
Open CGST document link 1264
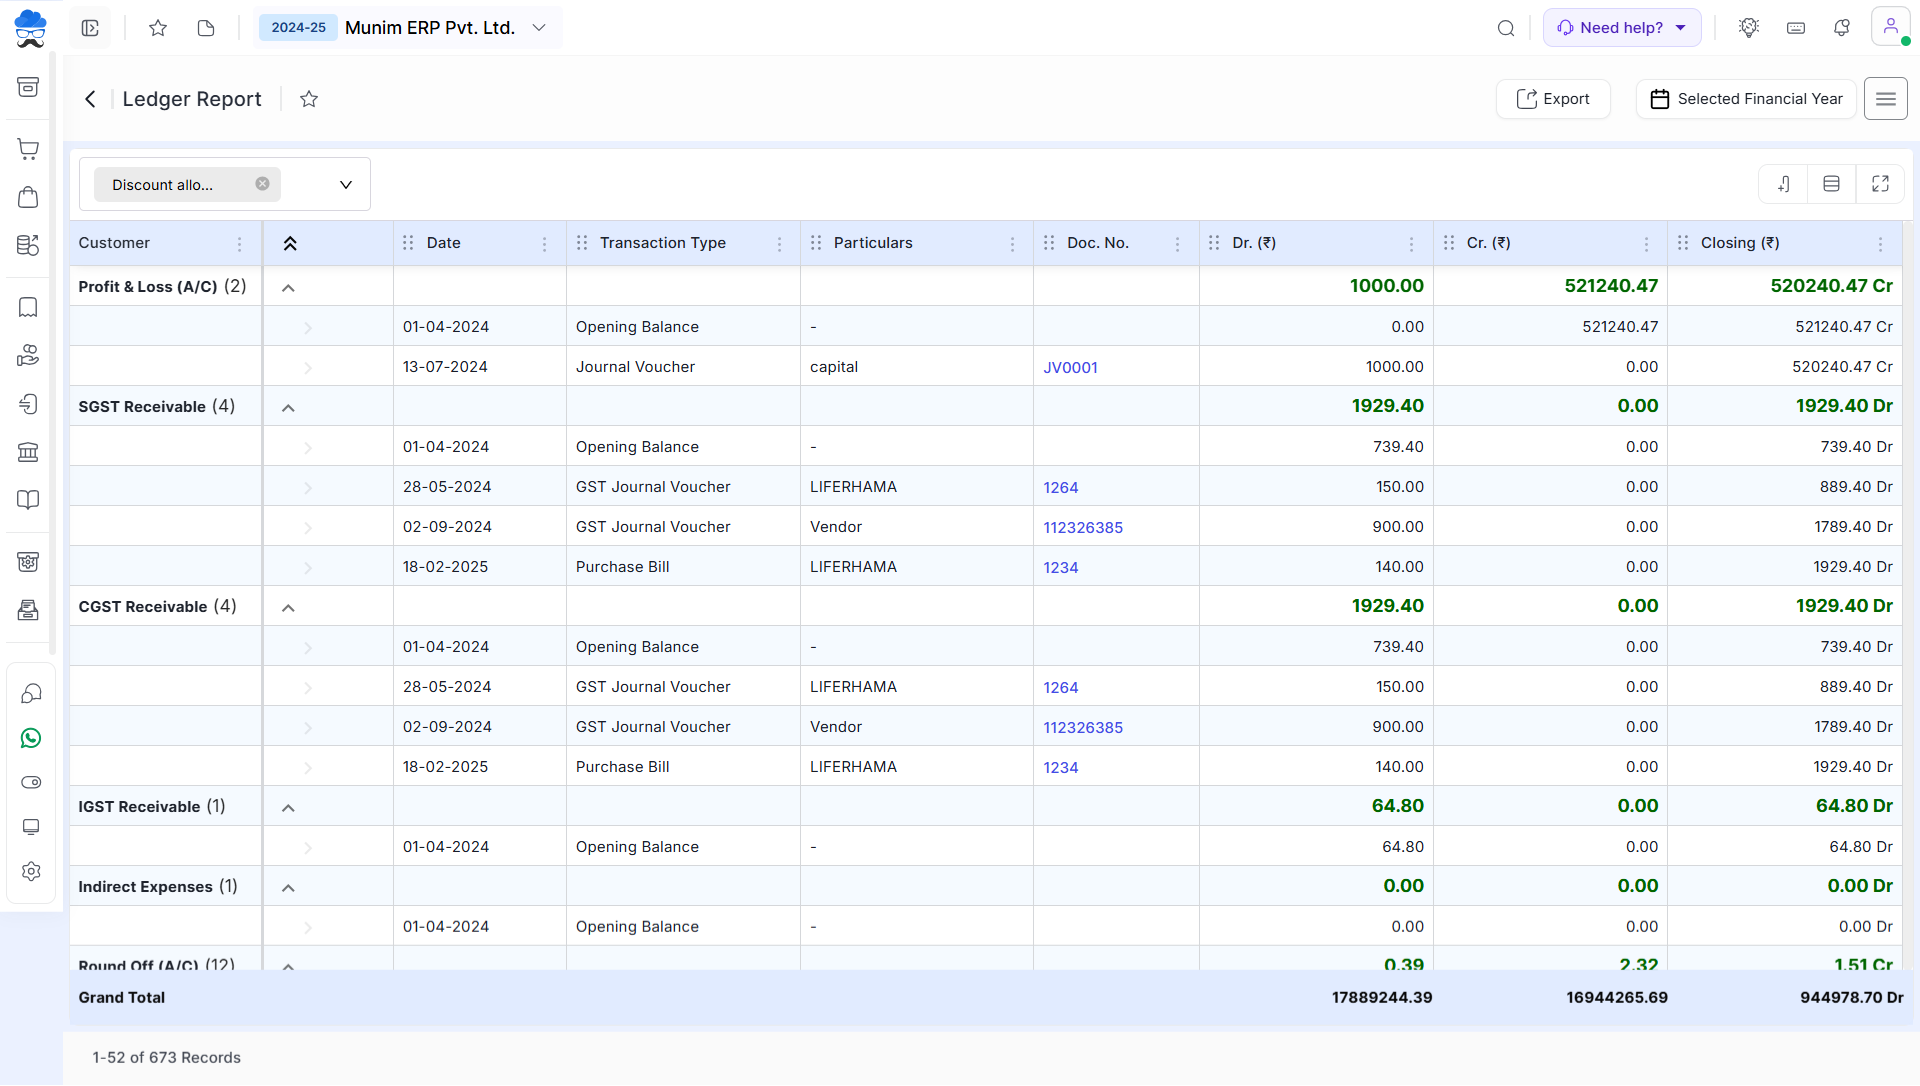(x=1061, y=688)
